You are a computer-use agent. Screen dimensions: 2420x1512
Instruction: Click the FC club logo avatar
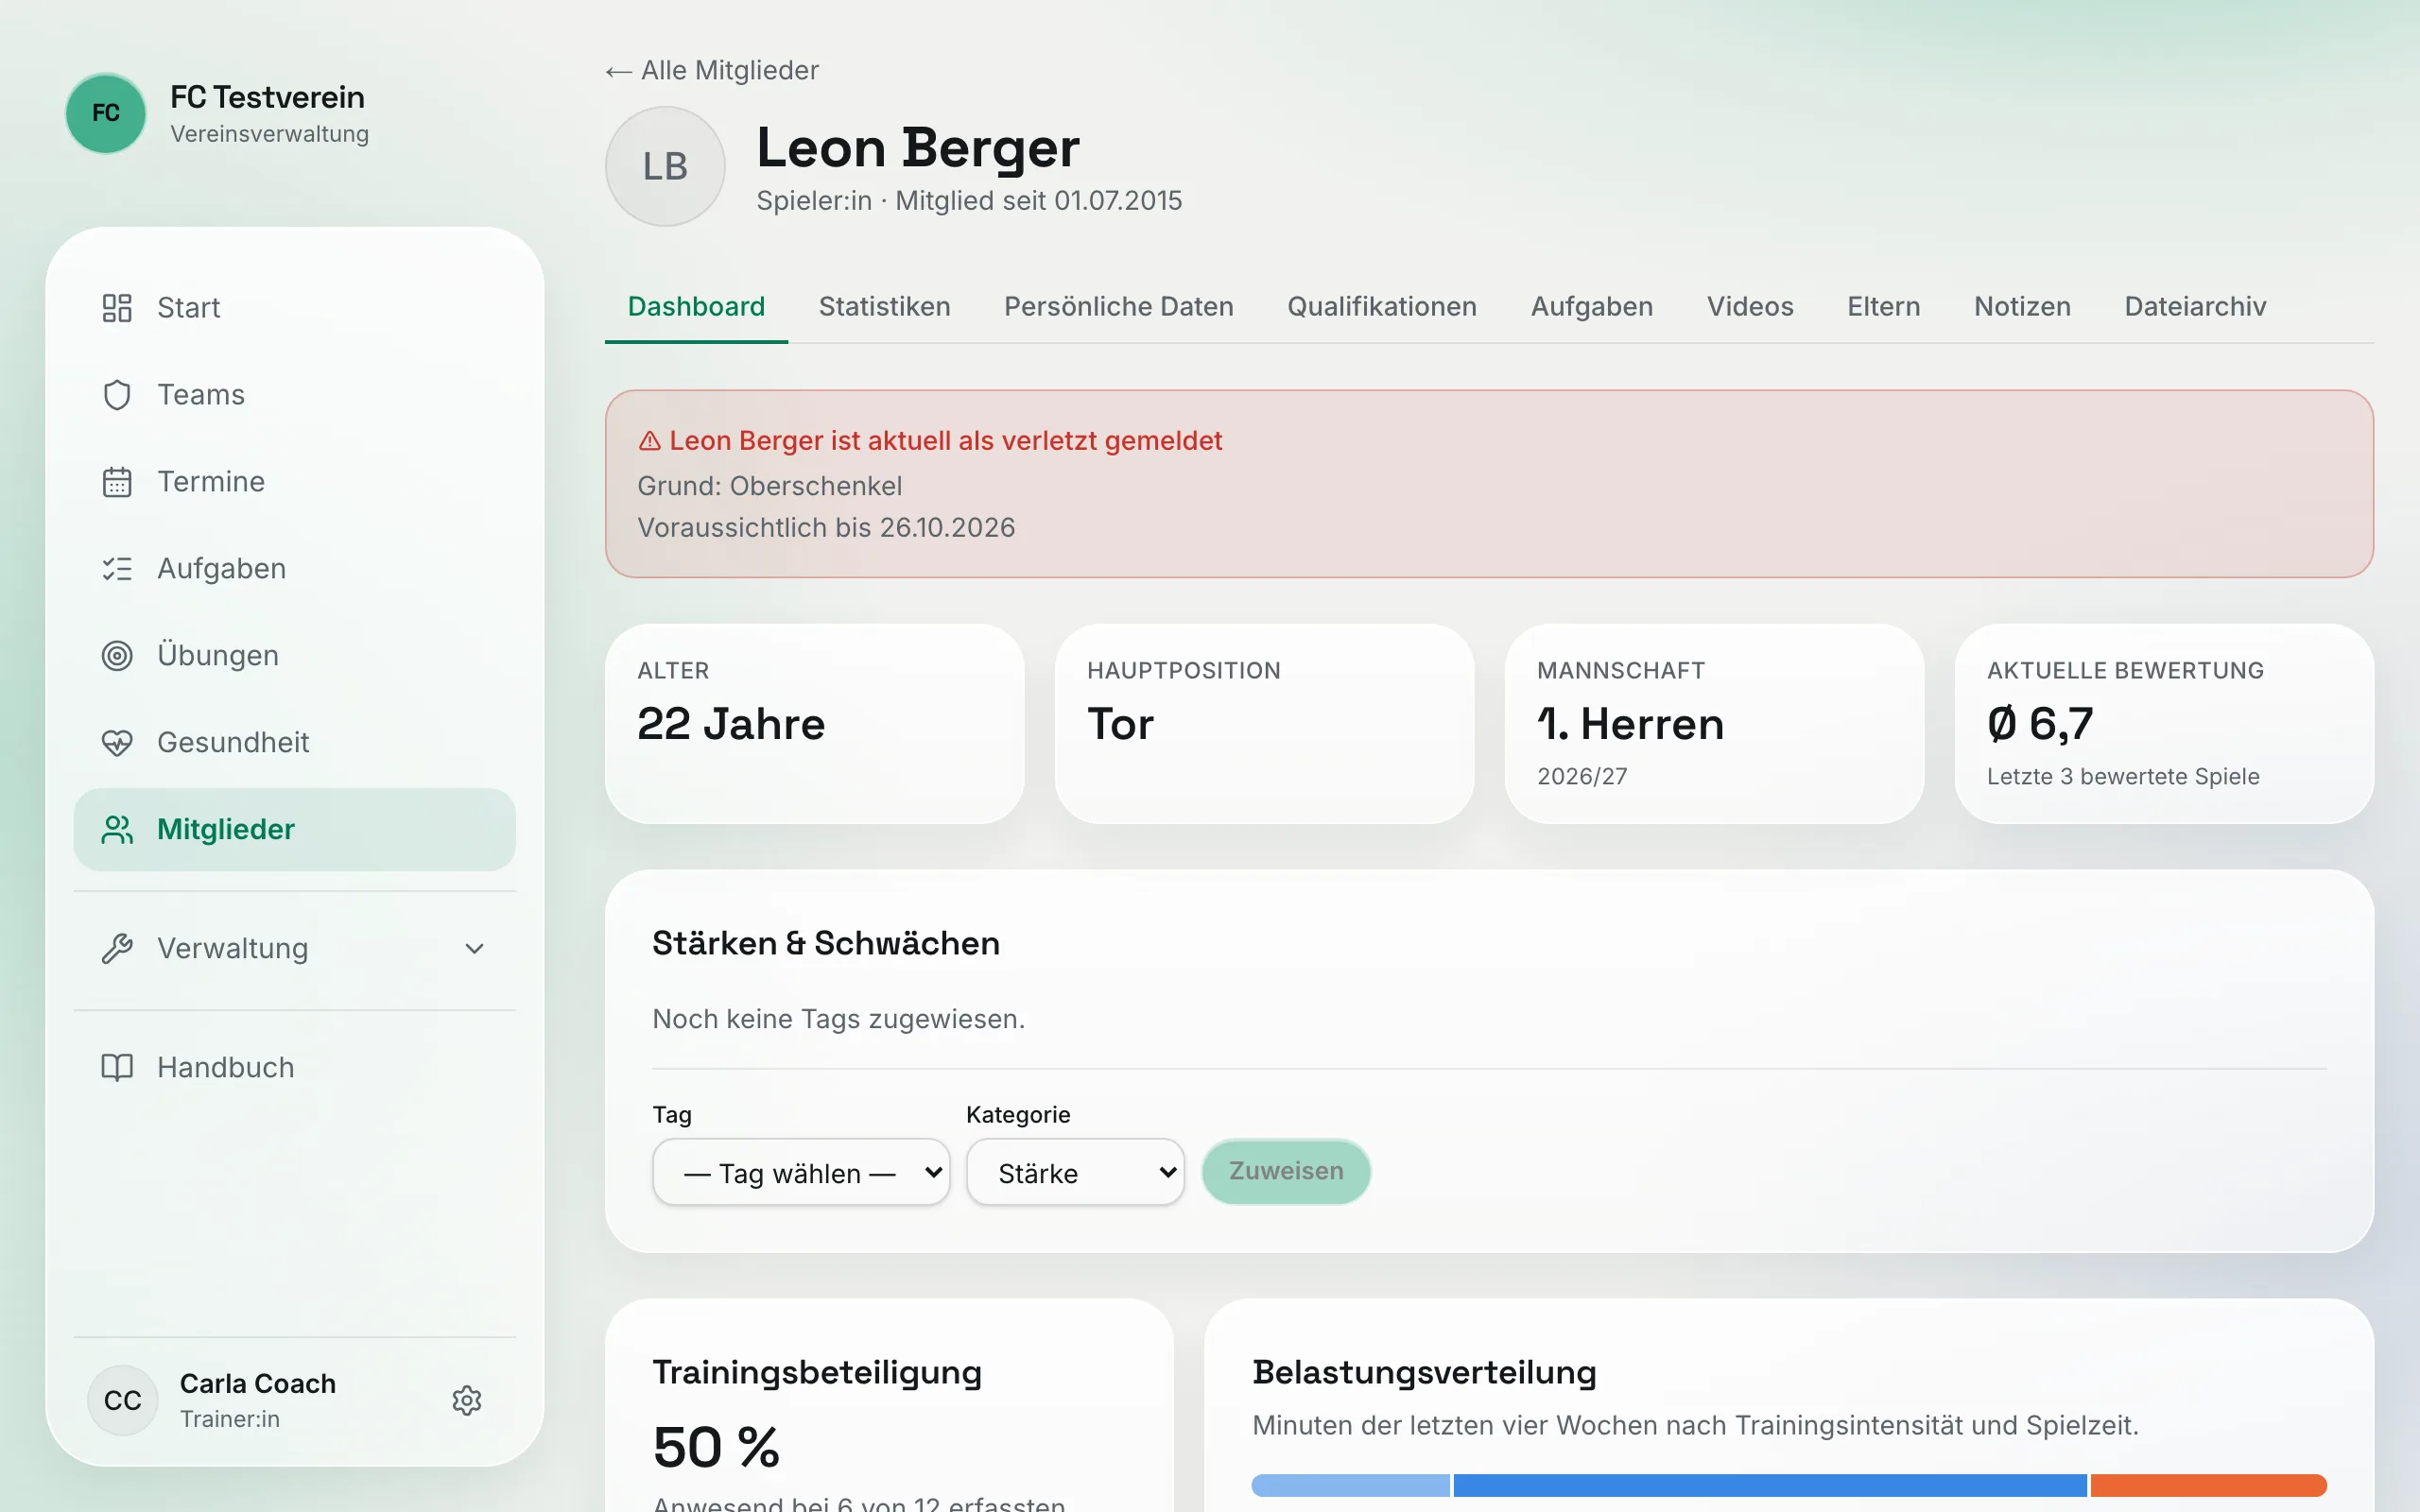[x=106, y=113]
